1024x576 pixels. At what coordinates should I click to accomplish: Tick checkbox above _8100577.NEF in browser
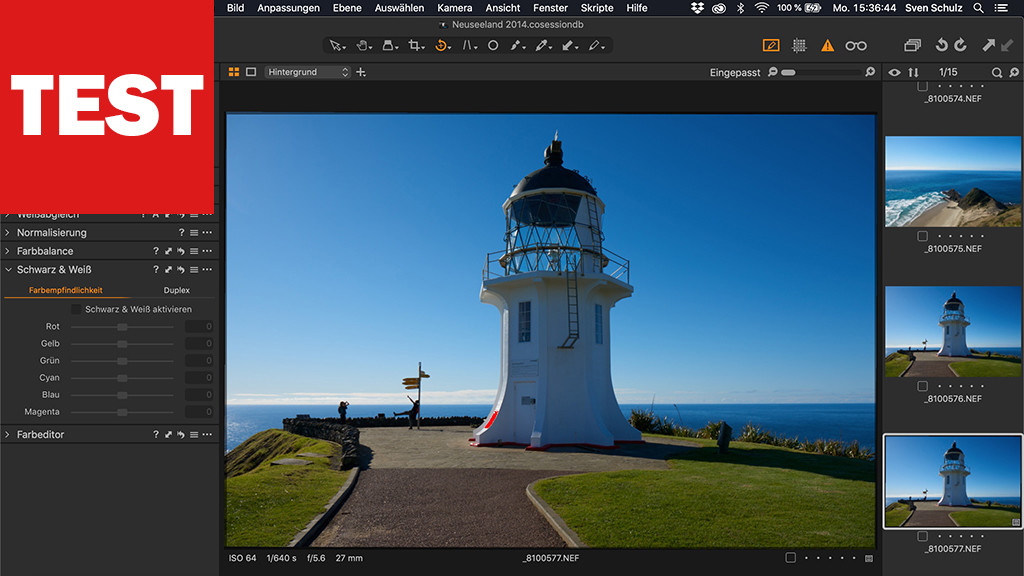pos(922,537)
